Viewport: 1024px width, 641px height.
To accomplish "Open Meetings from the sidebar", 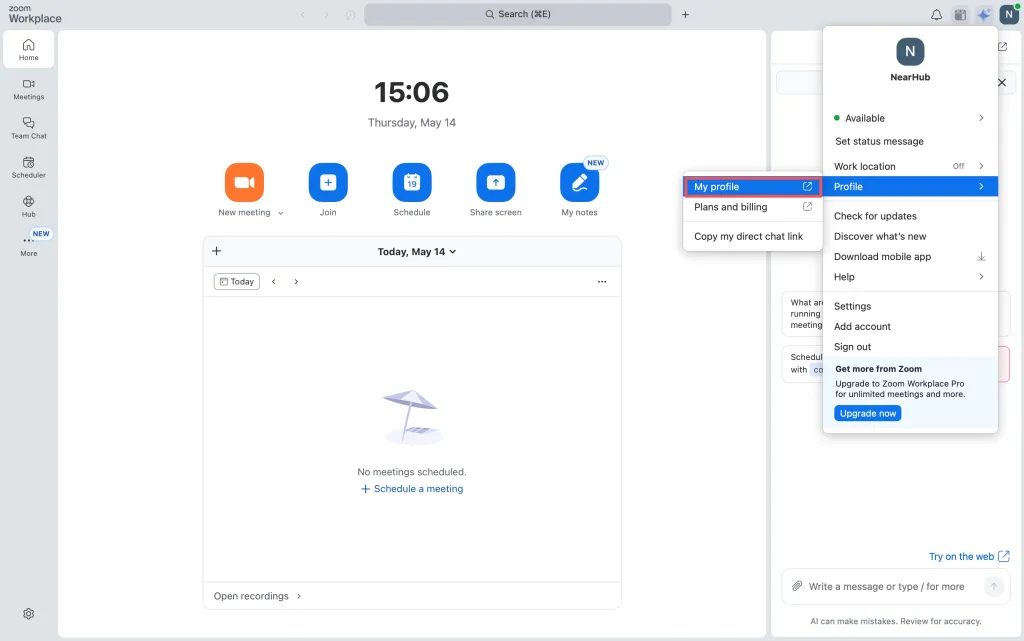I will click(29, 89).
